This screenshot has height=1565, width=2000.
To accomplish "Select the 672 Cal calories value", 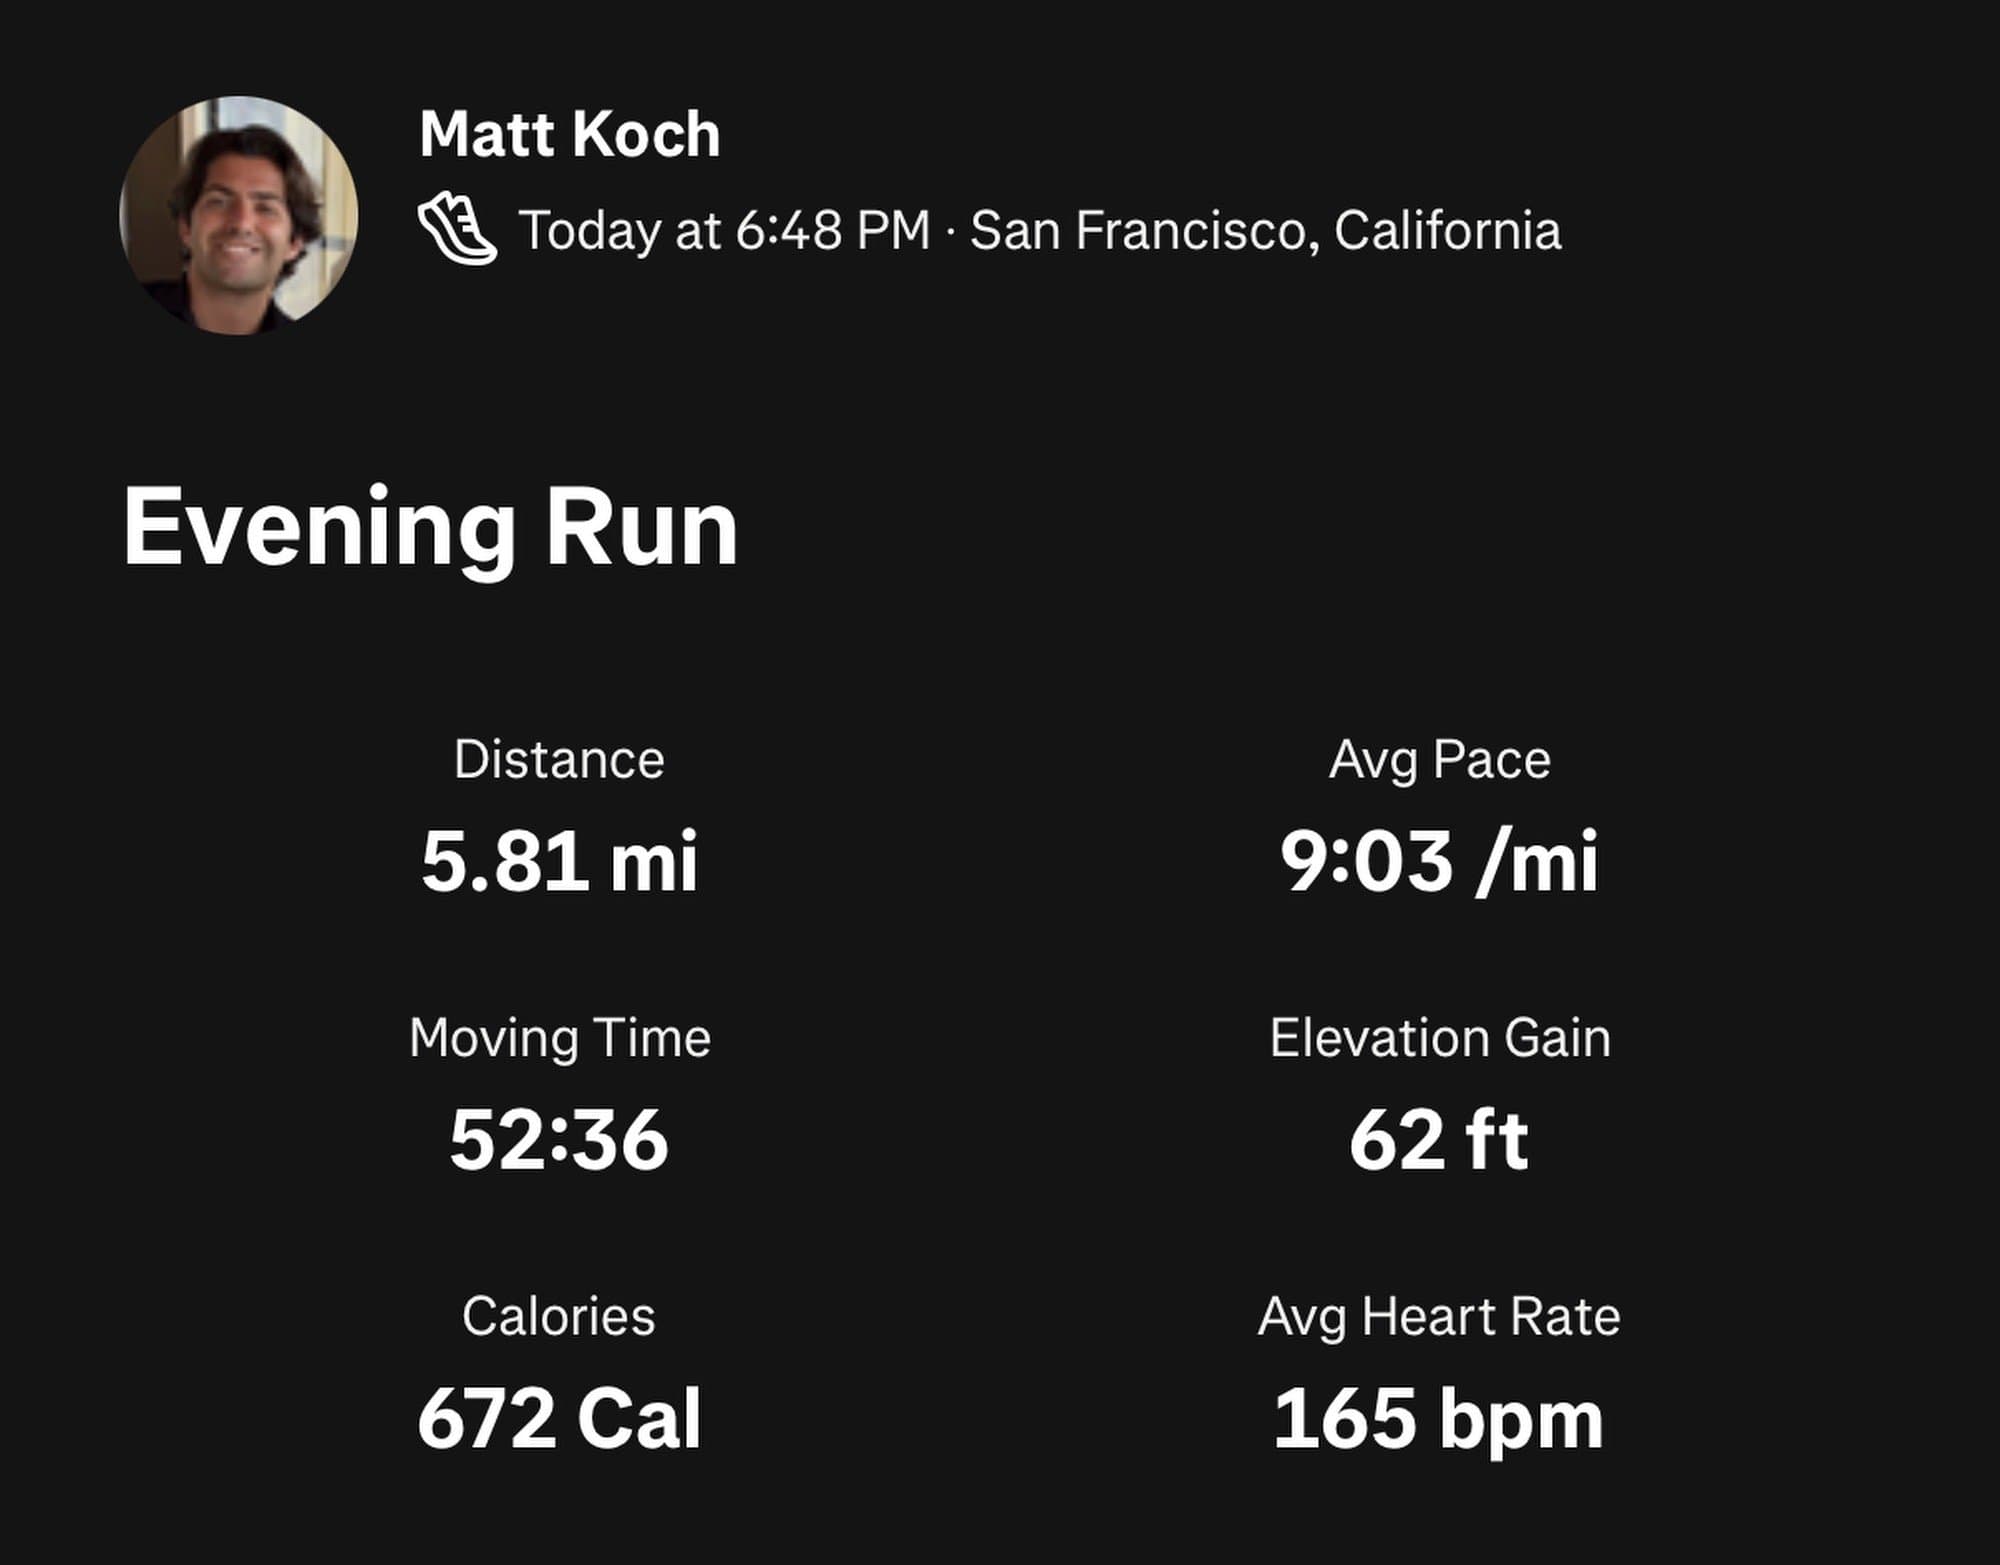I will (x=559, y=1418).
